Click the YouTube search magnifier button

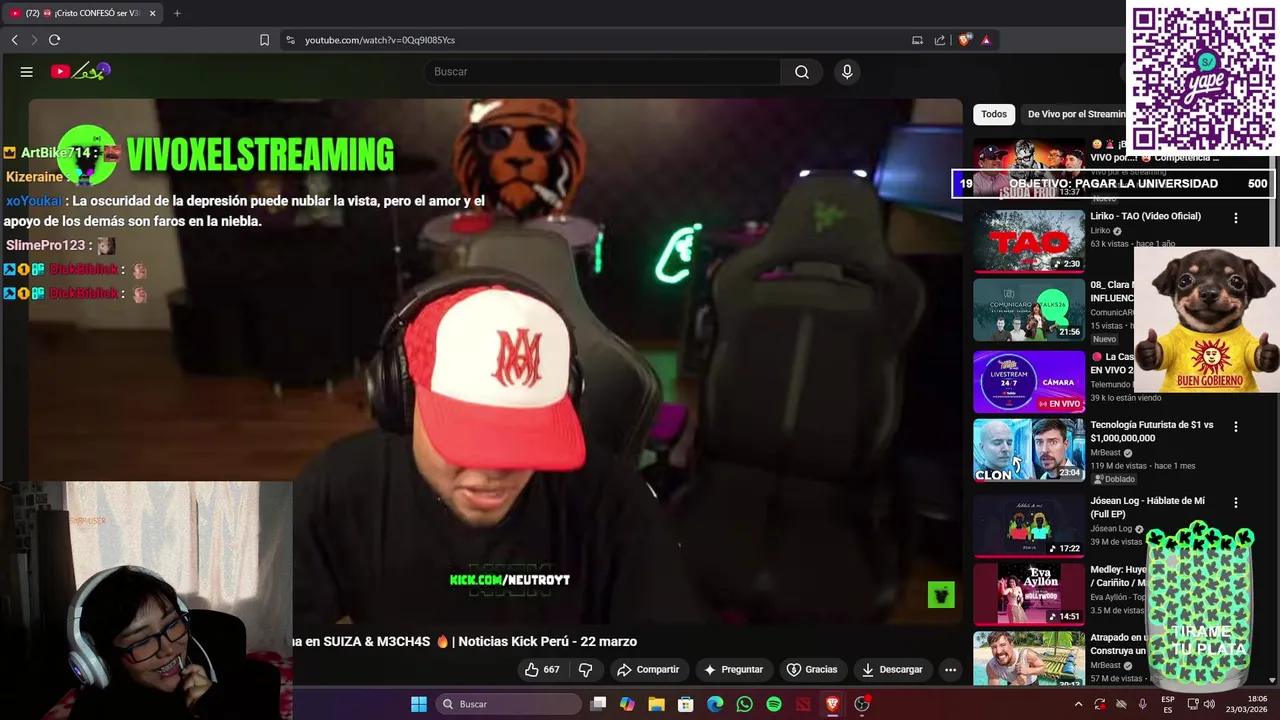[x=802, y=72]
